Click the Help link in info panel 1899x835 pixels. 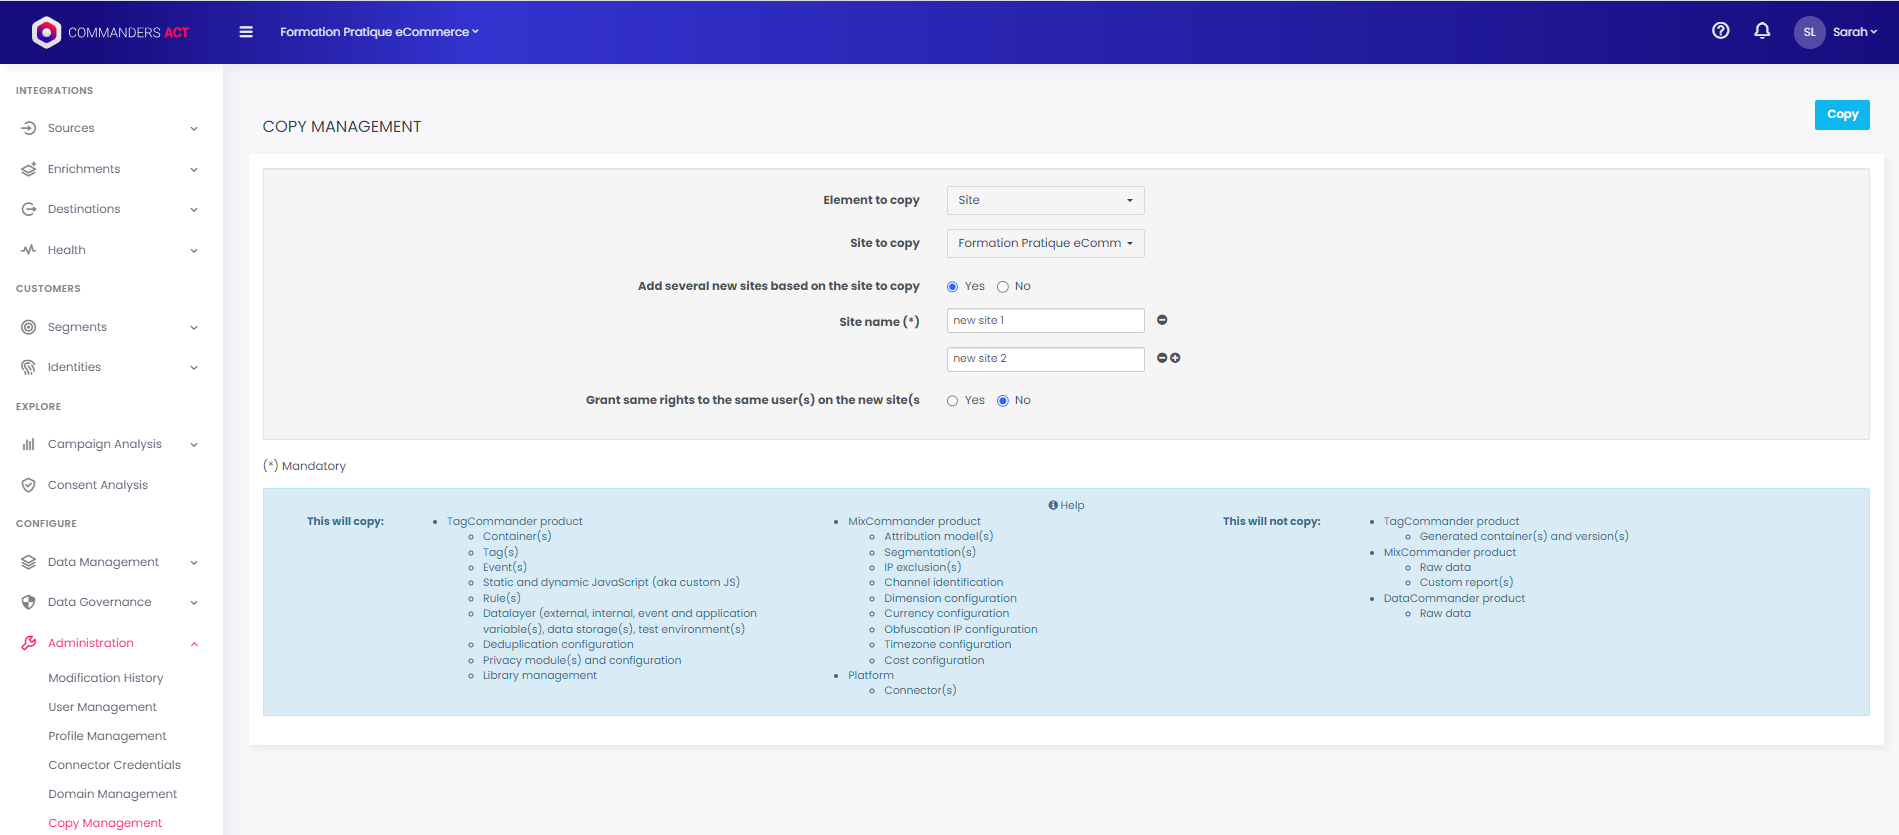coord(1066,505)
